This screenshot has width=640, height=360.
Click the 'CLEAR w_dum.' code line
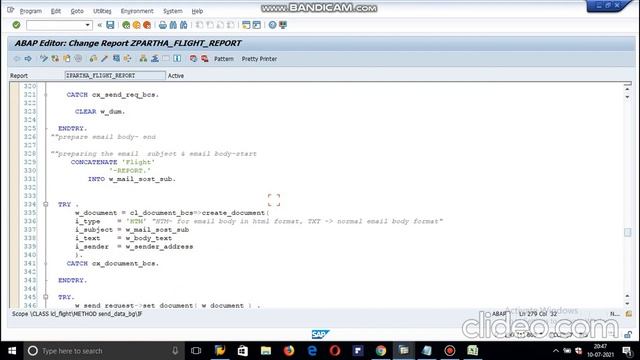[x=100, y=111]
